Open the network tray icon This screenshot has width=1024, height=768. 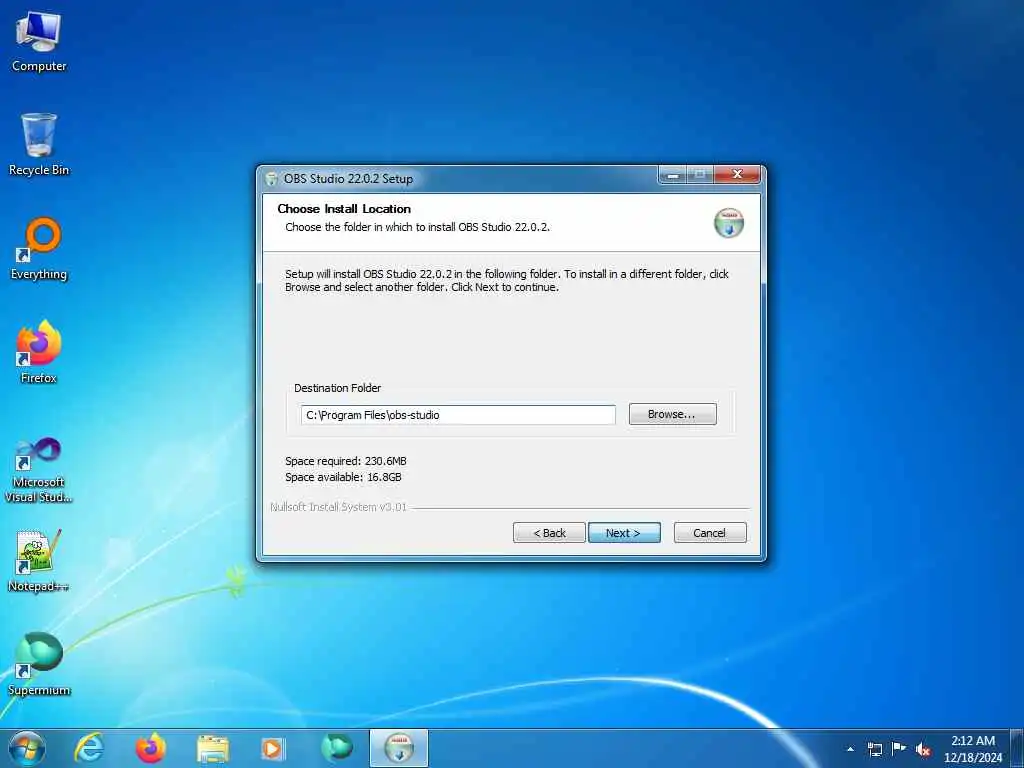(x=874, y=749)
